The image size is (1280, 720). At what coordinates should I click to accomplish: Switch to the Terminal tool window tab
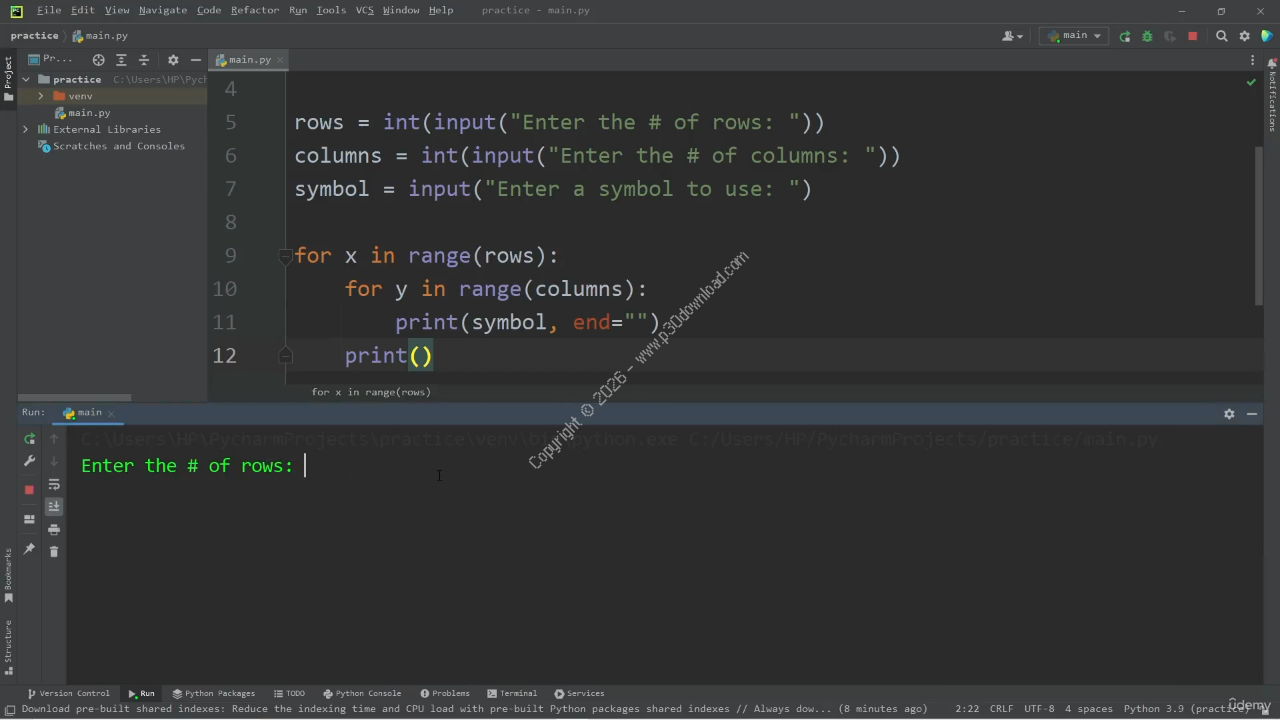point(512,693)
